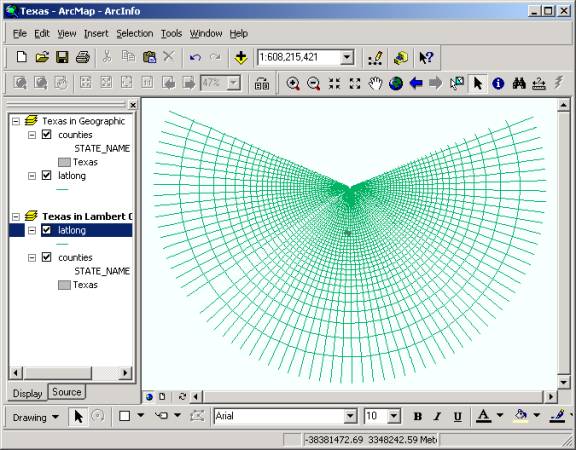
Task: Open the map scale dropdown
Action: (x=346, y=57)
